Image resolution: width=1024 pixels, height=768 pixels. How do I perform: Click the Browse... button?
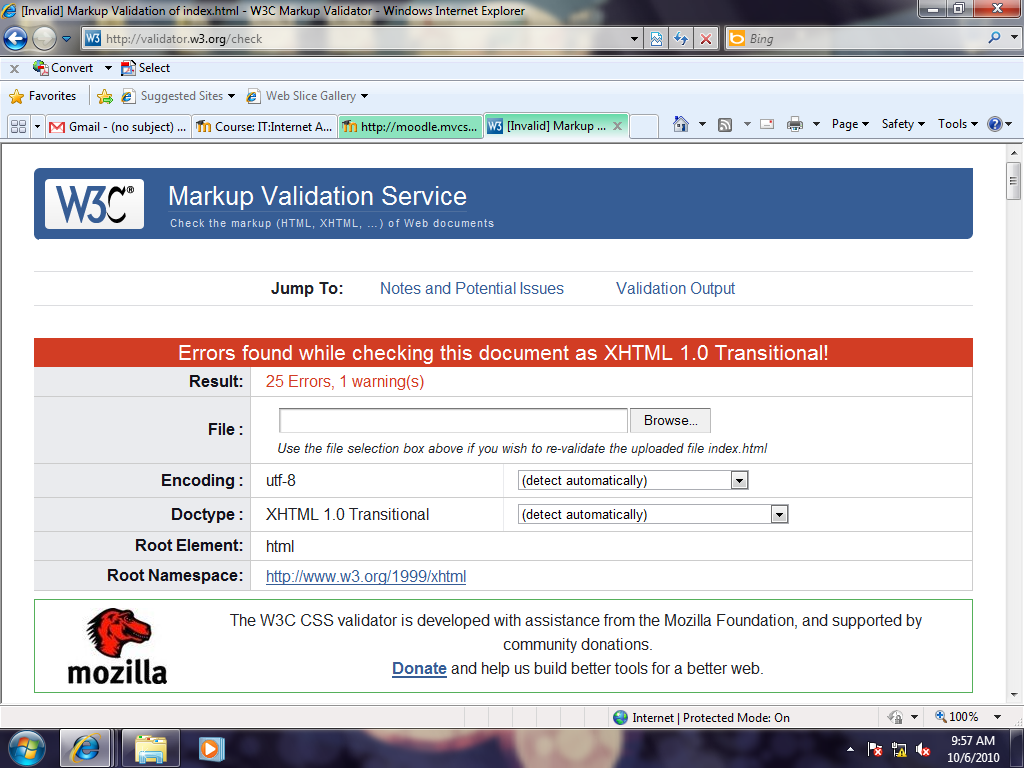click(670, 421)
